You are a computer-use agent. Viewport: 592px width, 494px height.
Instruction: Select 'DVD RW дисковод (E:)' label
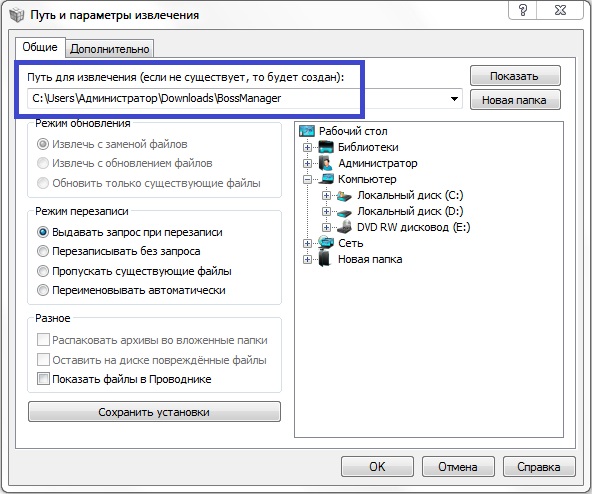[x=413, y=227]
